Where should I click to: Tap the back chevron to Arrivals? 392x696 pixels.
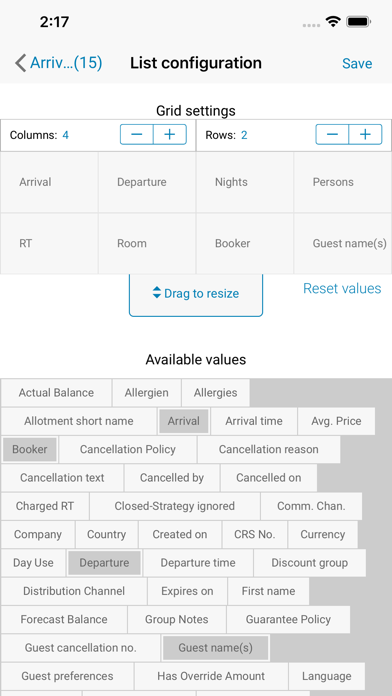20,63
